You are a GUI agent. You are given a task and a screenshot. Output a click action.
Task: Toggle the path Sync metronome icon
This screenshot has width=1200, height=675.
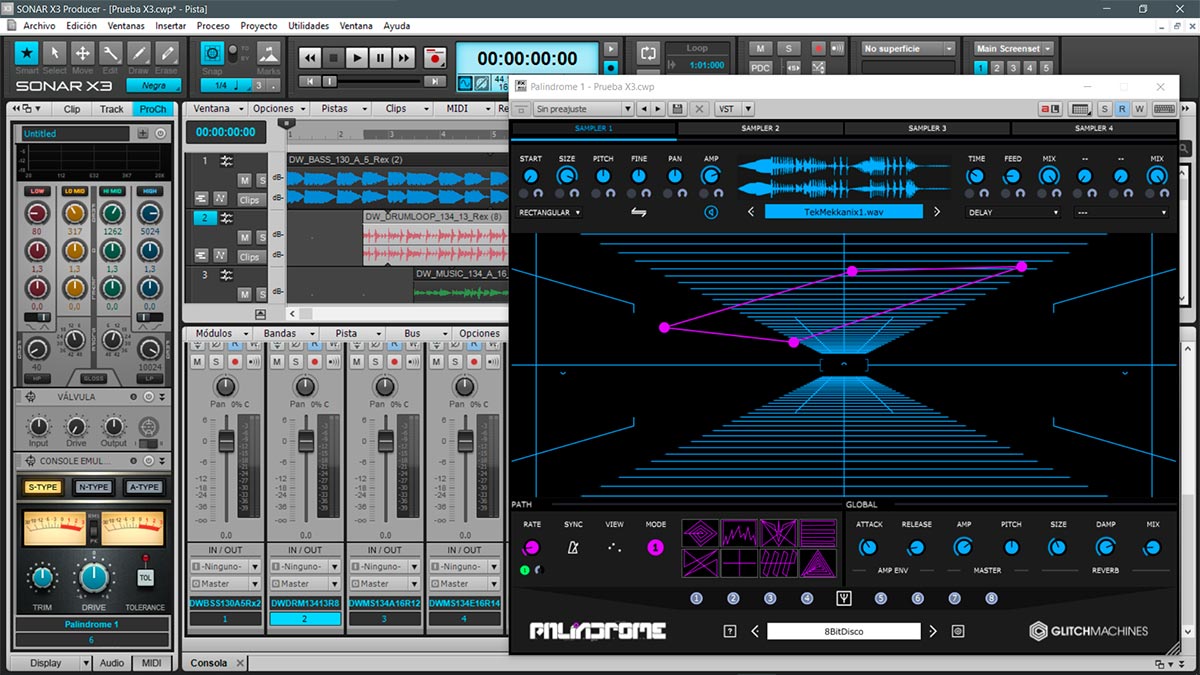tap(573, 547)
